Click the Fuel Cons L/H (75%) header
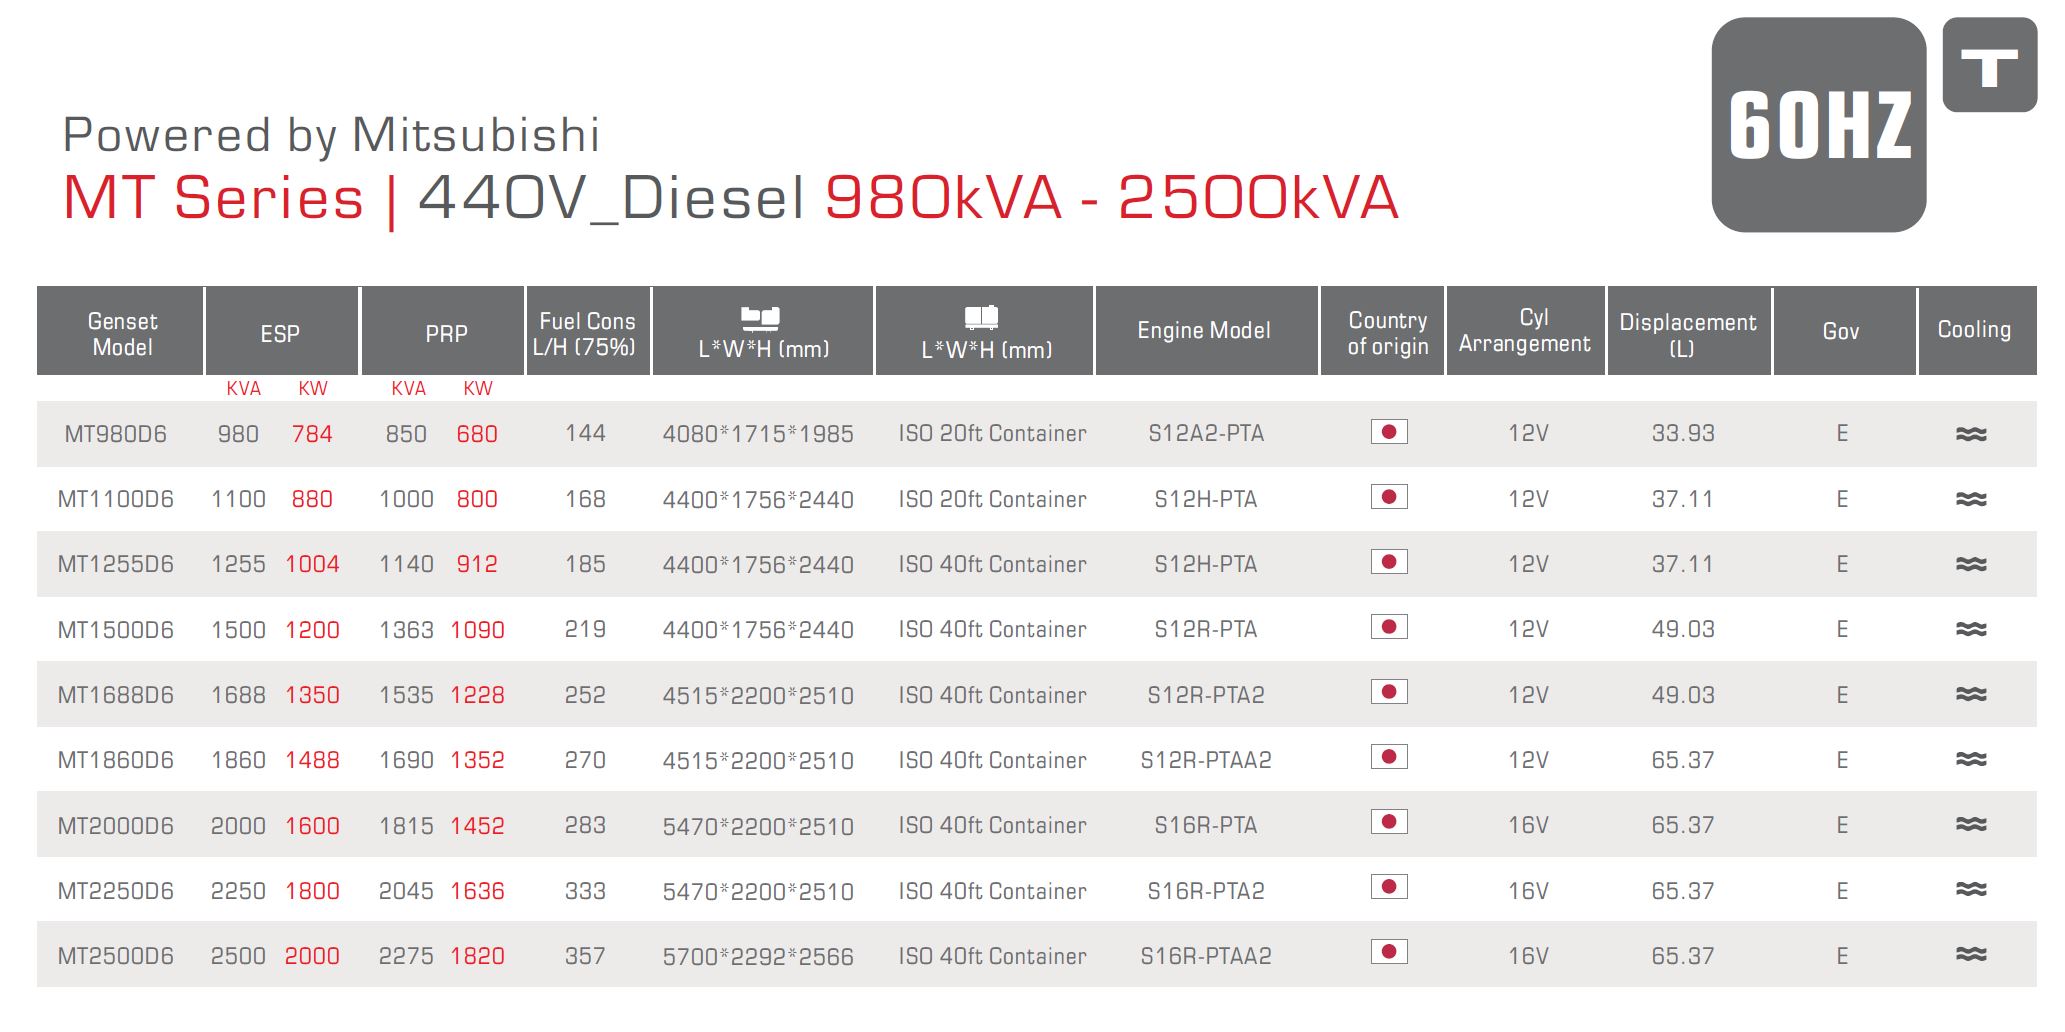The height and width of the screenshot is (1032, 2065). 587,333
